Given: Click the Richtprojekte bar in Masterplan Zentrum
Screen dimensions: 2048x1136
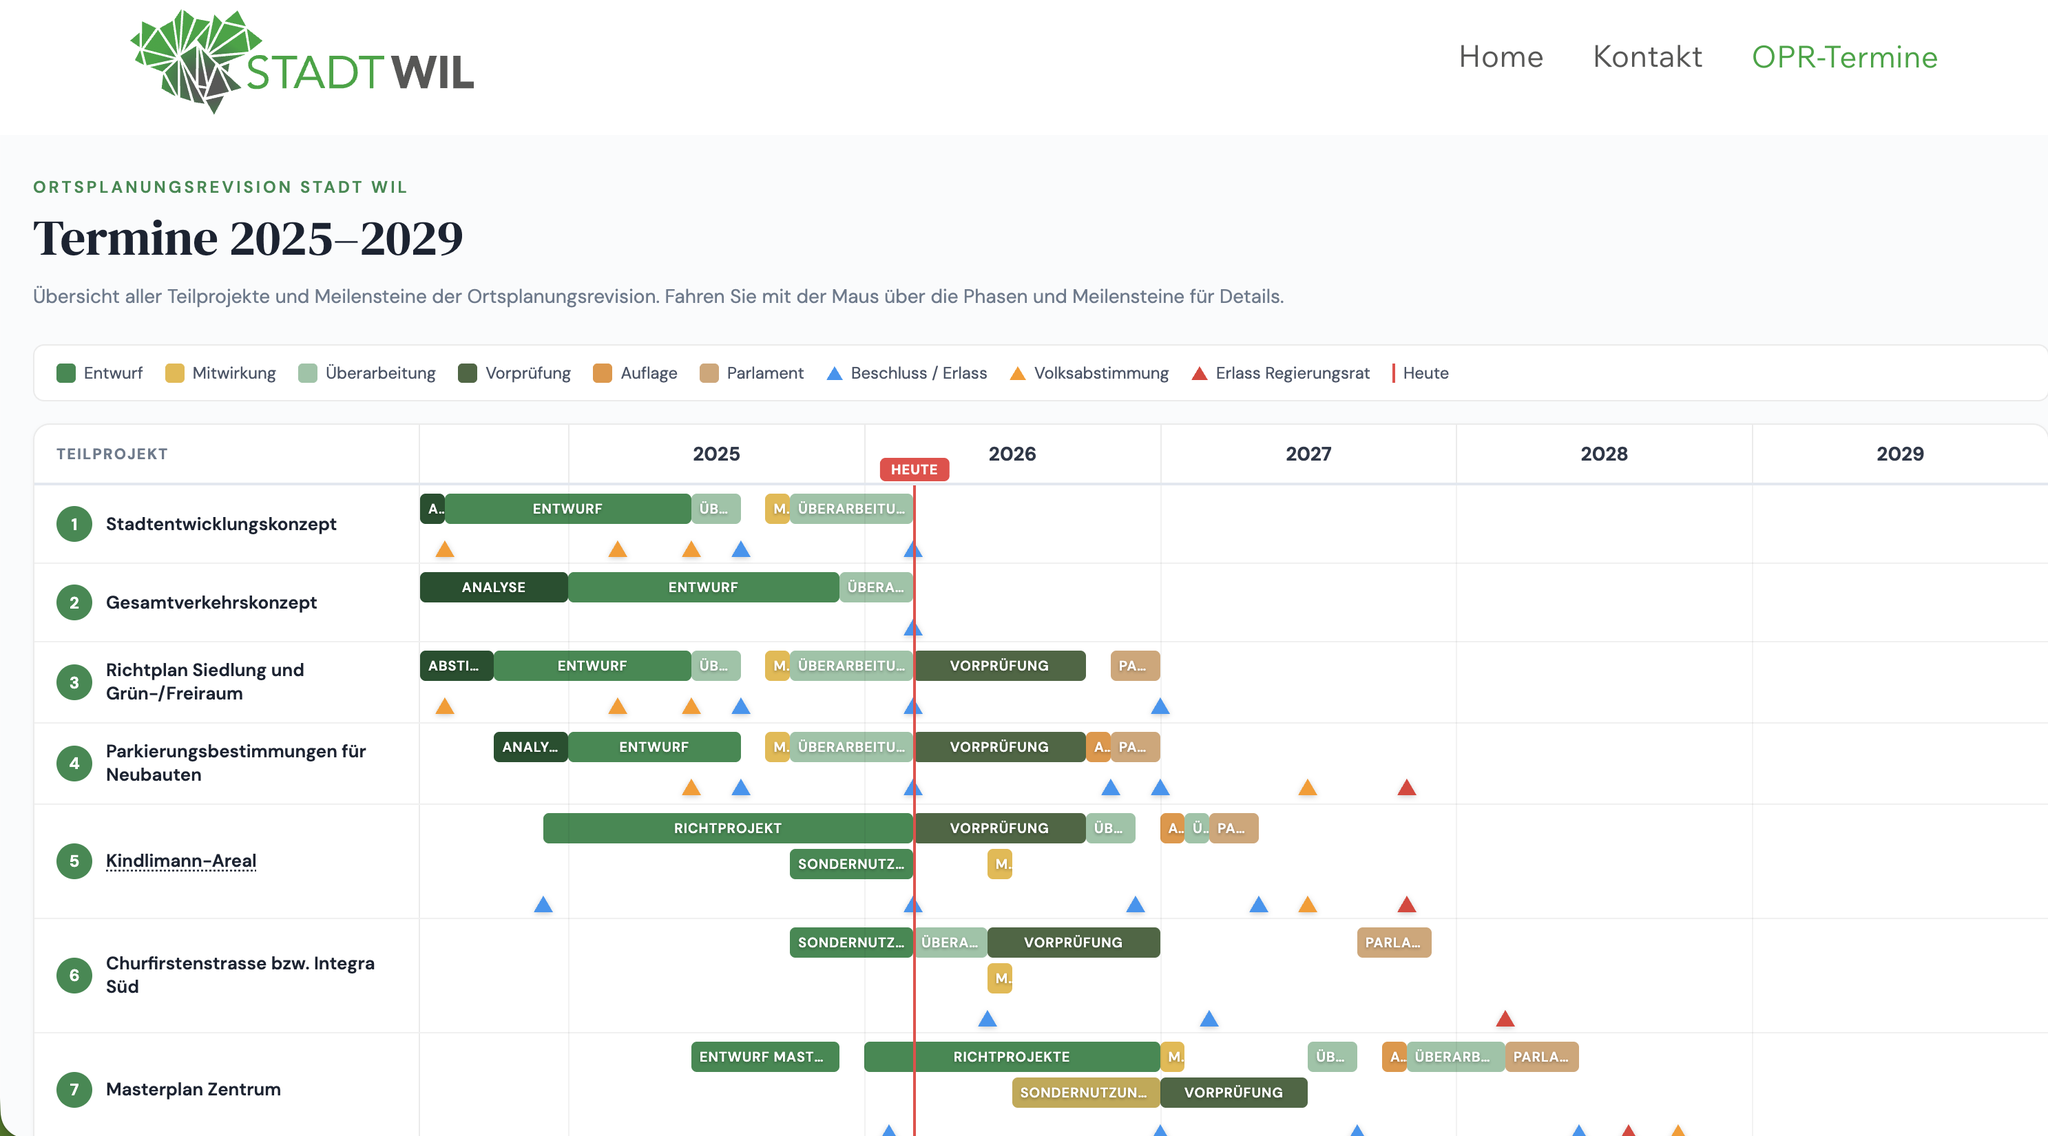Looking at the screenshot, I should click(1011, 1057).
